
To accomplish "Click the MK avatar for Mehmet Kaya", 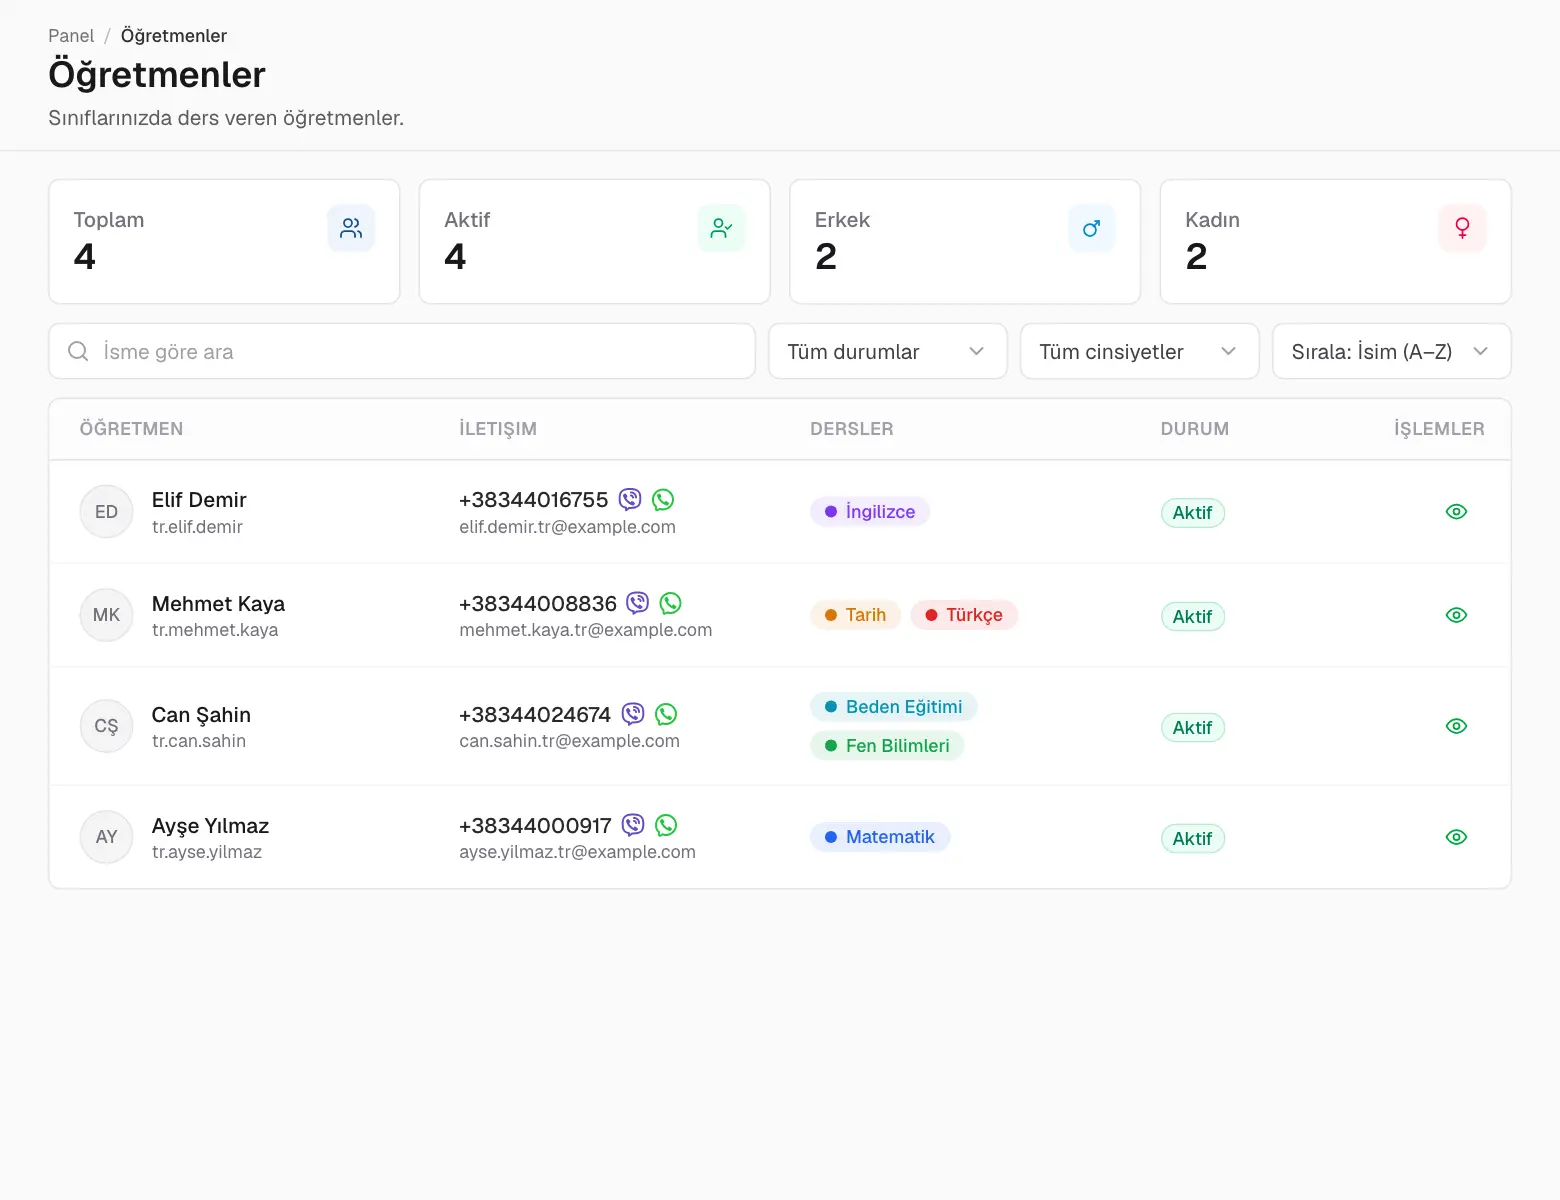I will pos(106,615).
